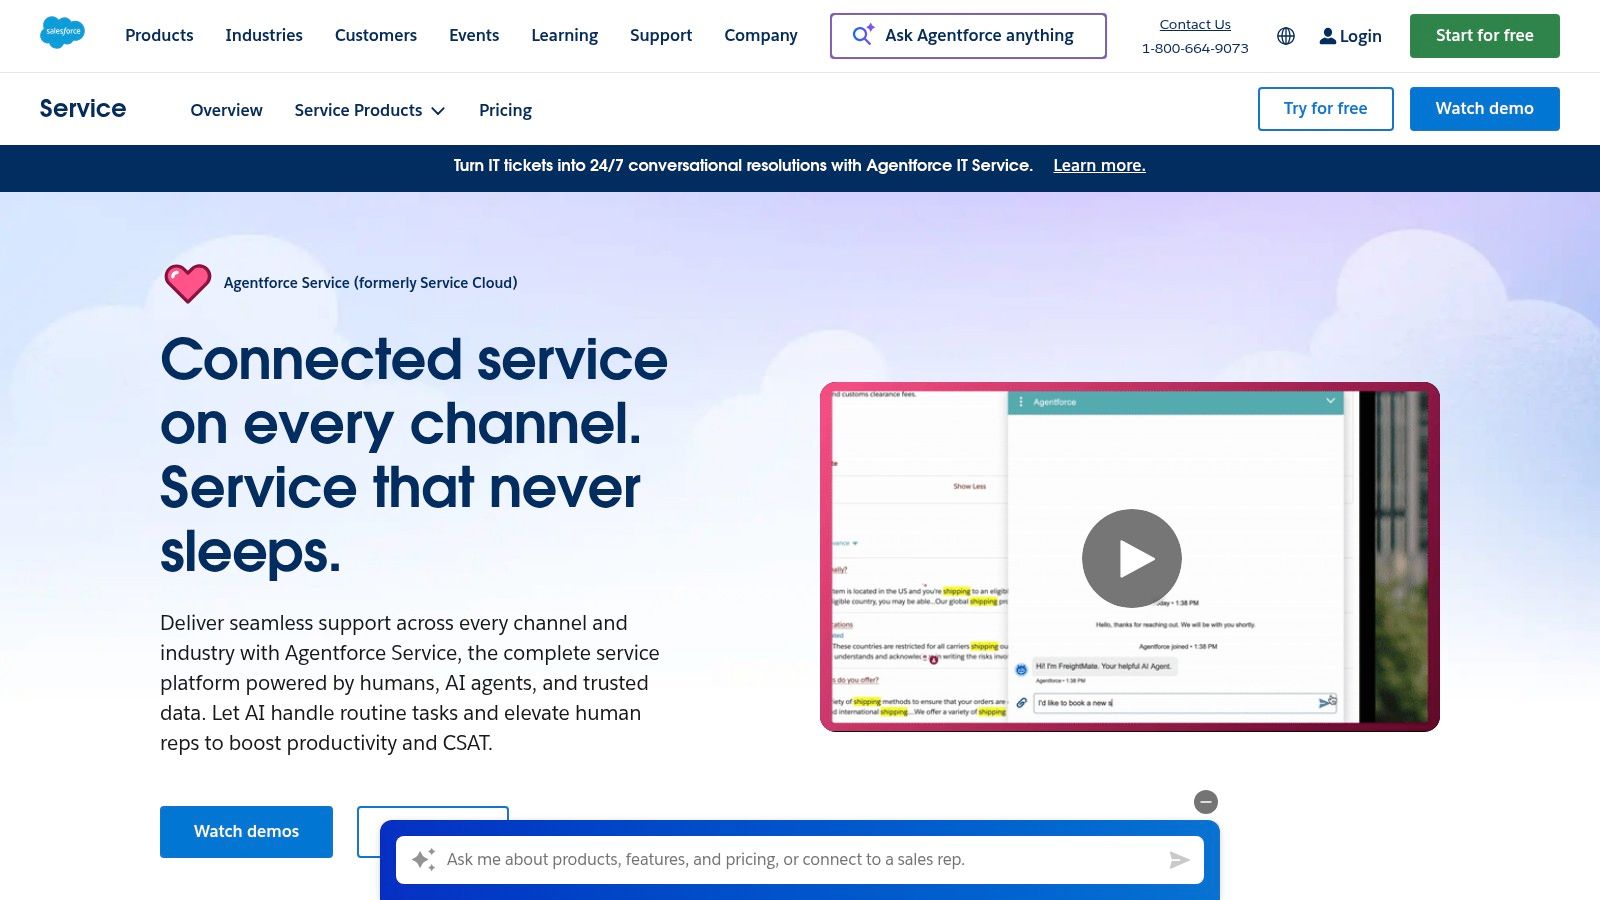Open the Support menu

[660, 35]
